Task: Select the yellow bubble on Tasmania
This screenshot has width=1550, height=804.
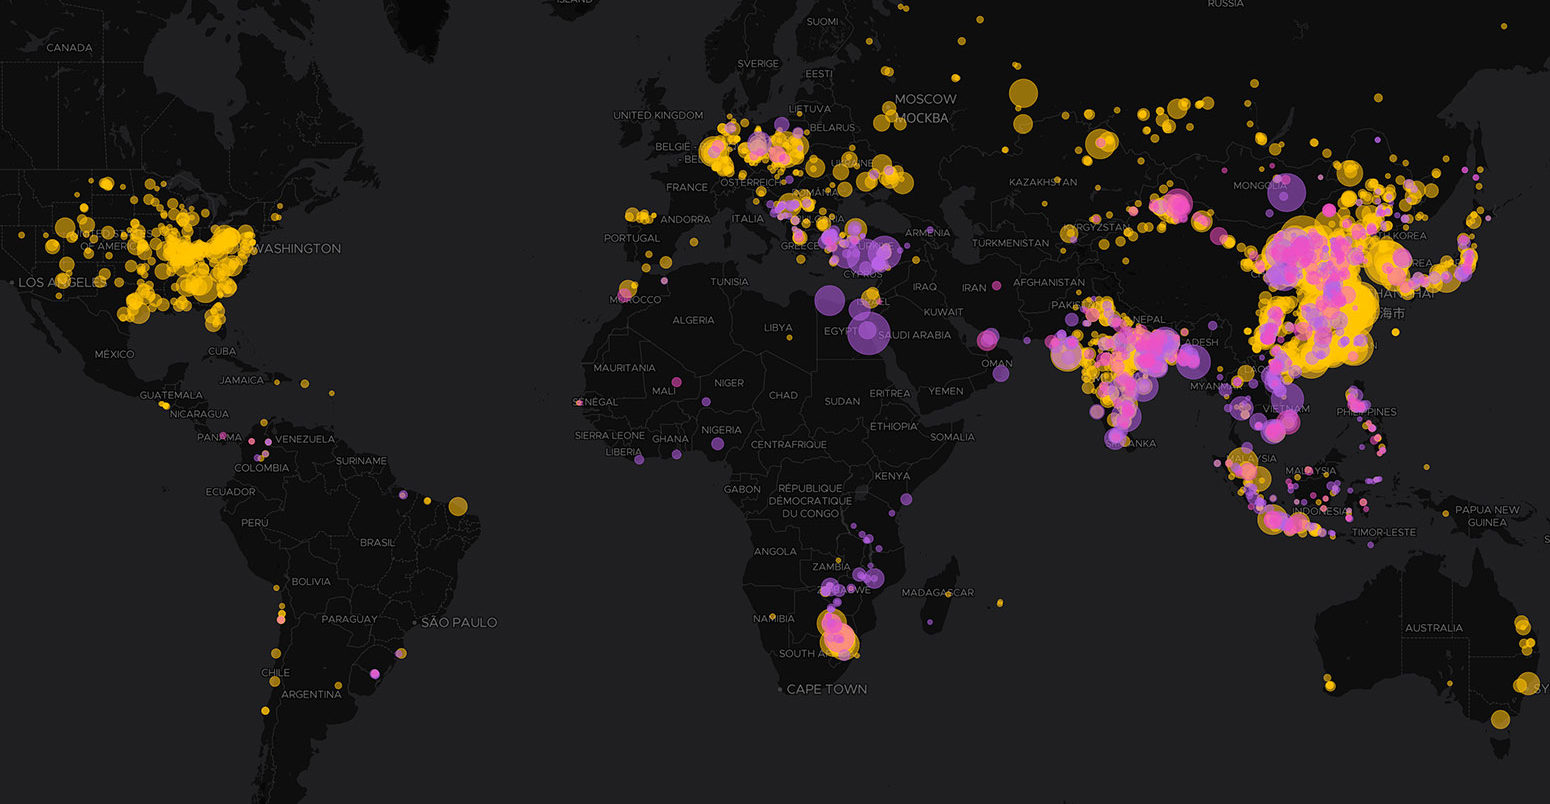Action: pyautogui.click(x=1500, y=718)
